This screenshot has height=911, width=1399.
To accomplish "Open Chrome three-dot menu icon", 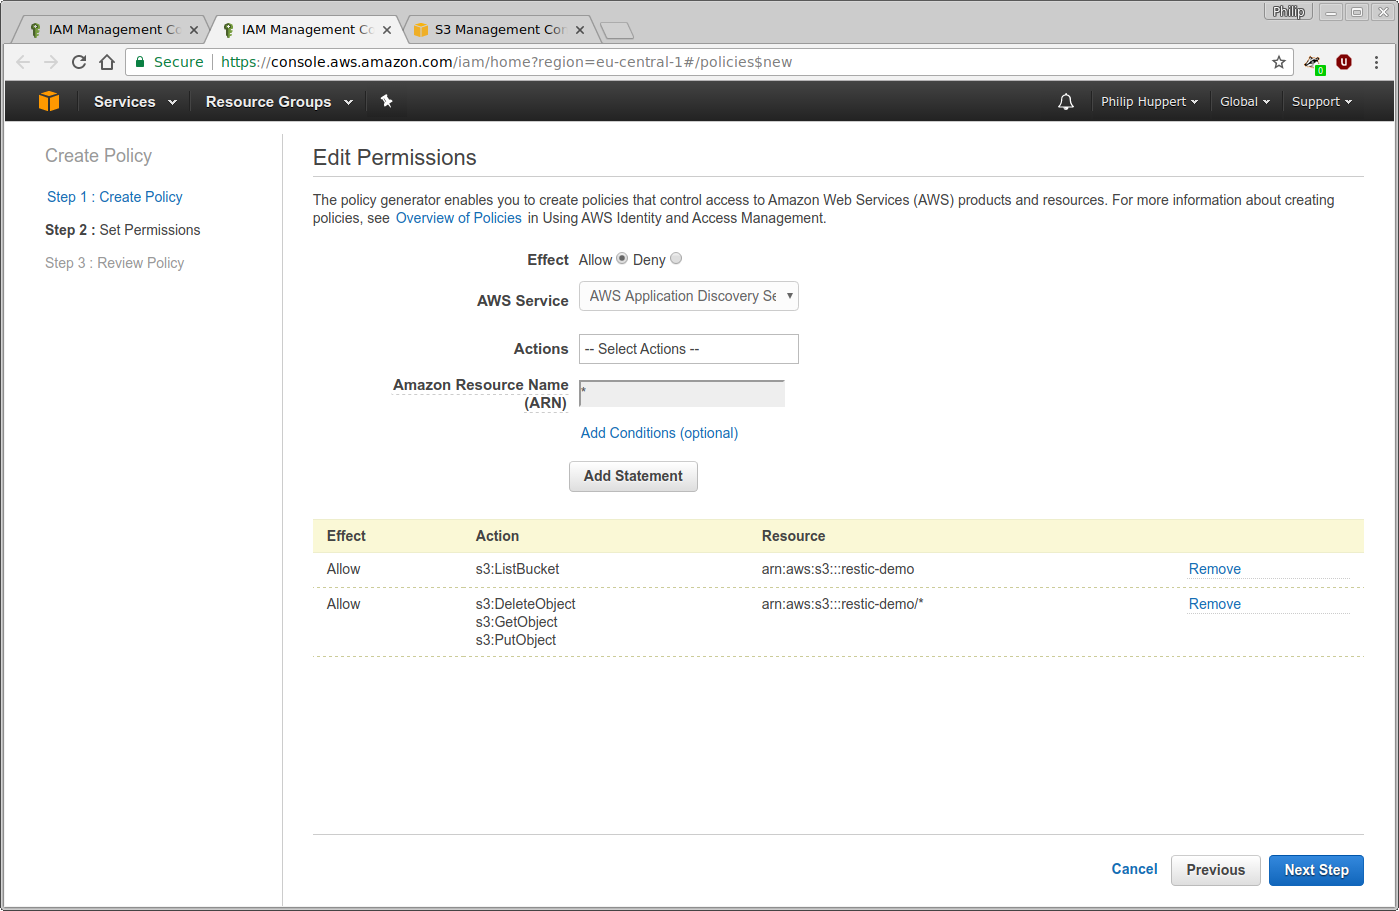I will click(x=1376, y=62).
